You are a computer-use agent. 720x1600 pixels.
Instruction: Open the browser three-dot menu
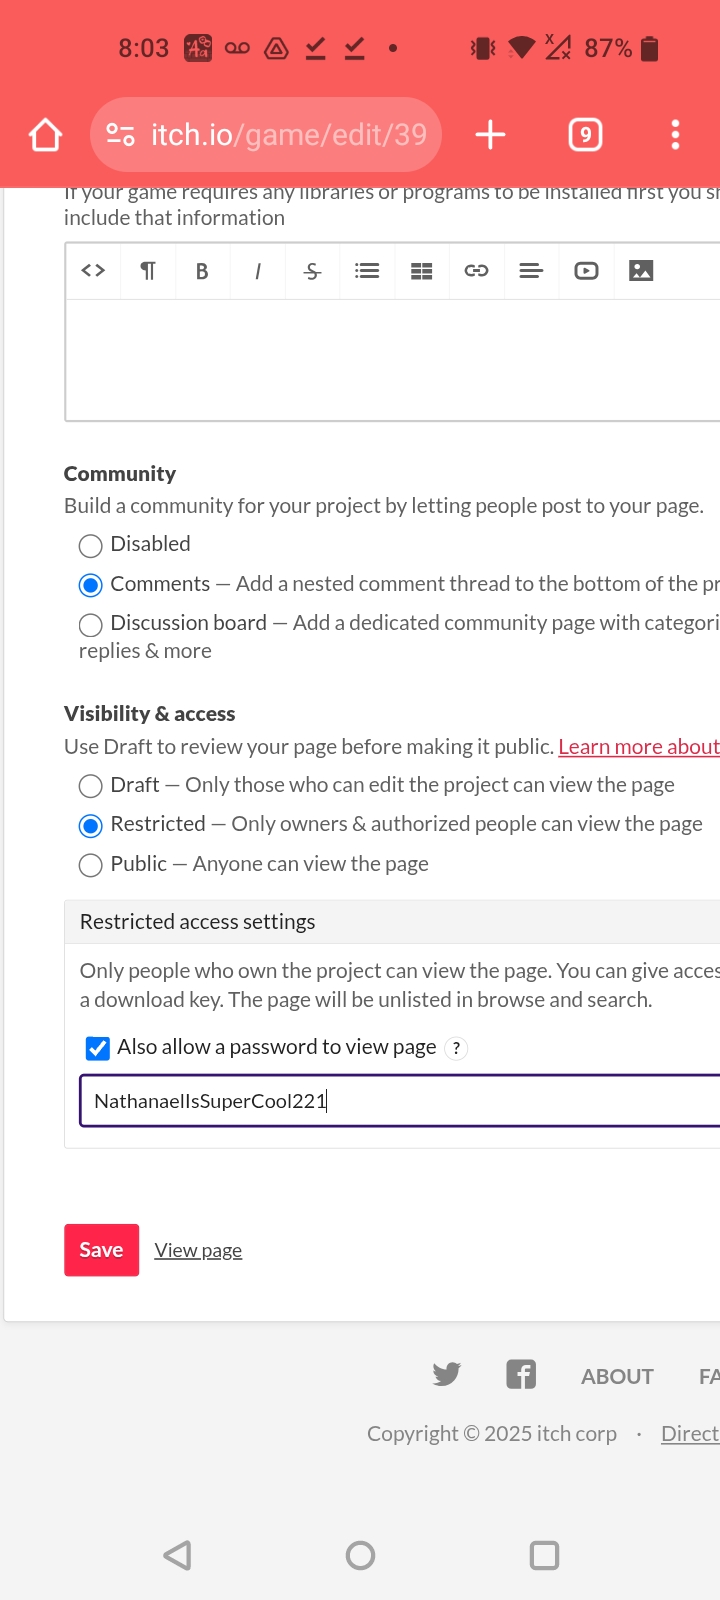coord(676,135)
